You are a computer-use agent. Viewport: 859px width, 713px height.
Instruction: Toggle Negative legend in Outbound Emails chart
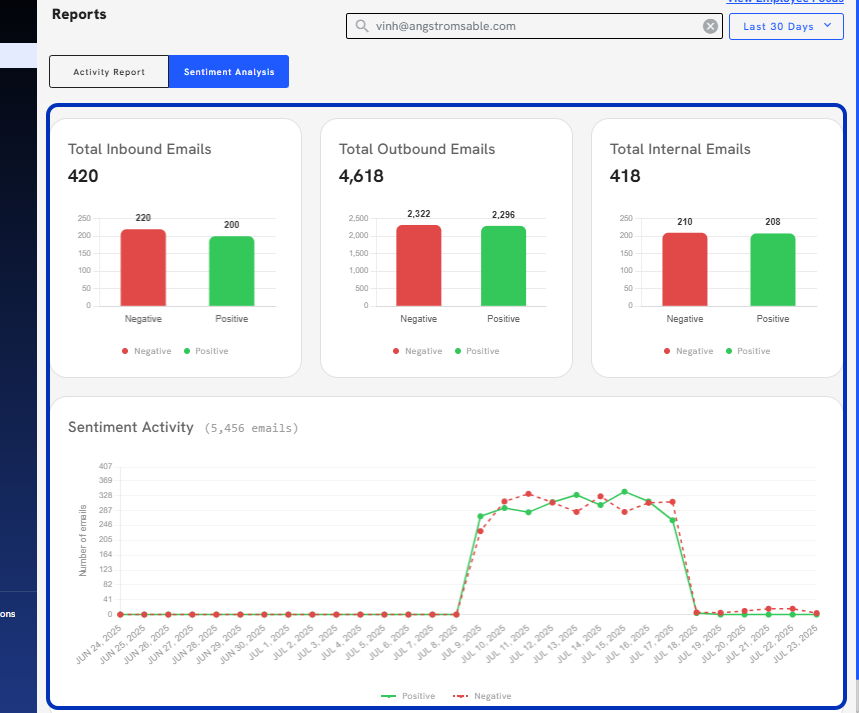[x=417, y=351]
